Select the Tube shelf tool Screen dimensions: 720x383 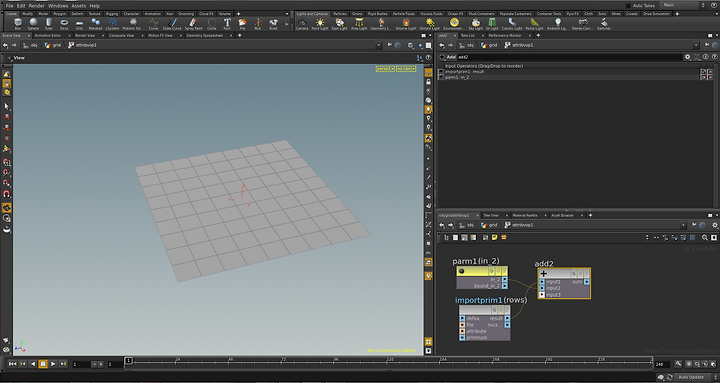(48, 23)
